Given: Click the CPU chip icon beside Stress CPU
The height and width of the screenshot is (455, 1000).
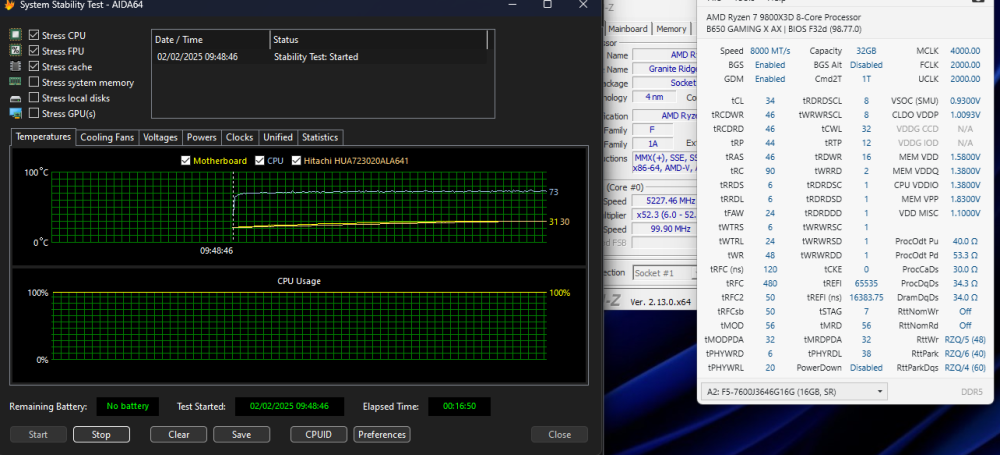Looking at the screenshot, I should point(16,35).
